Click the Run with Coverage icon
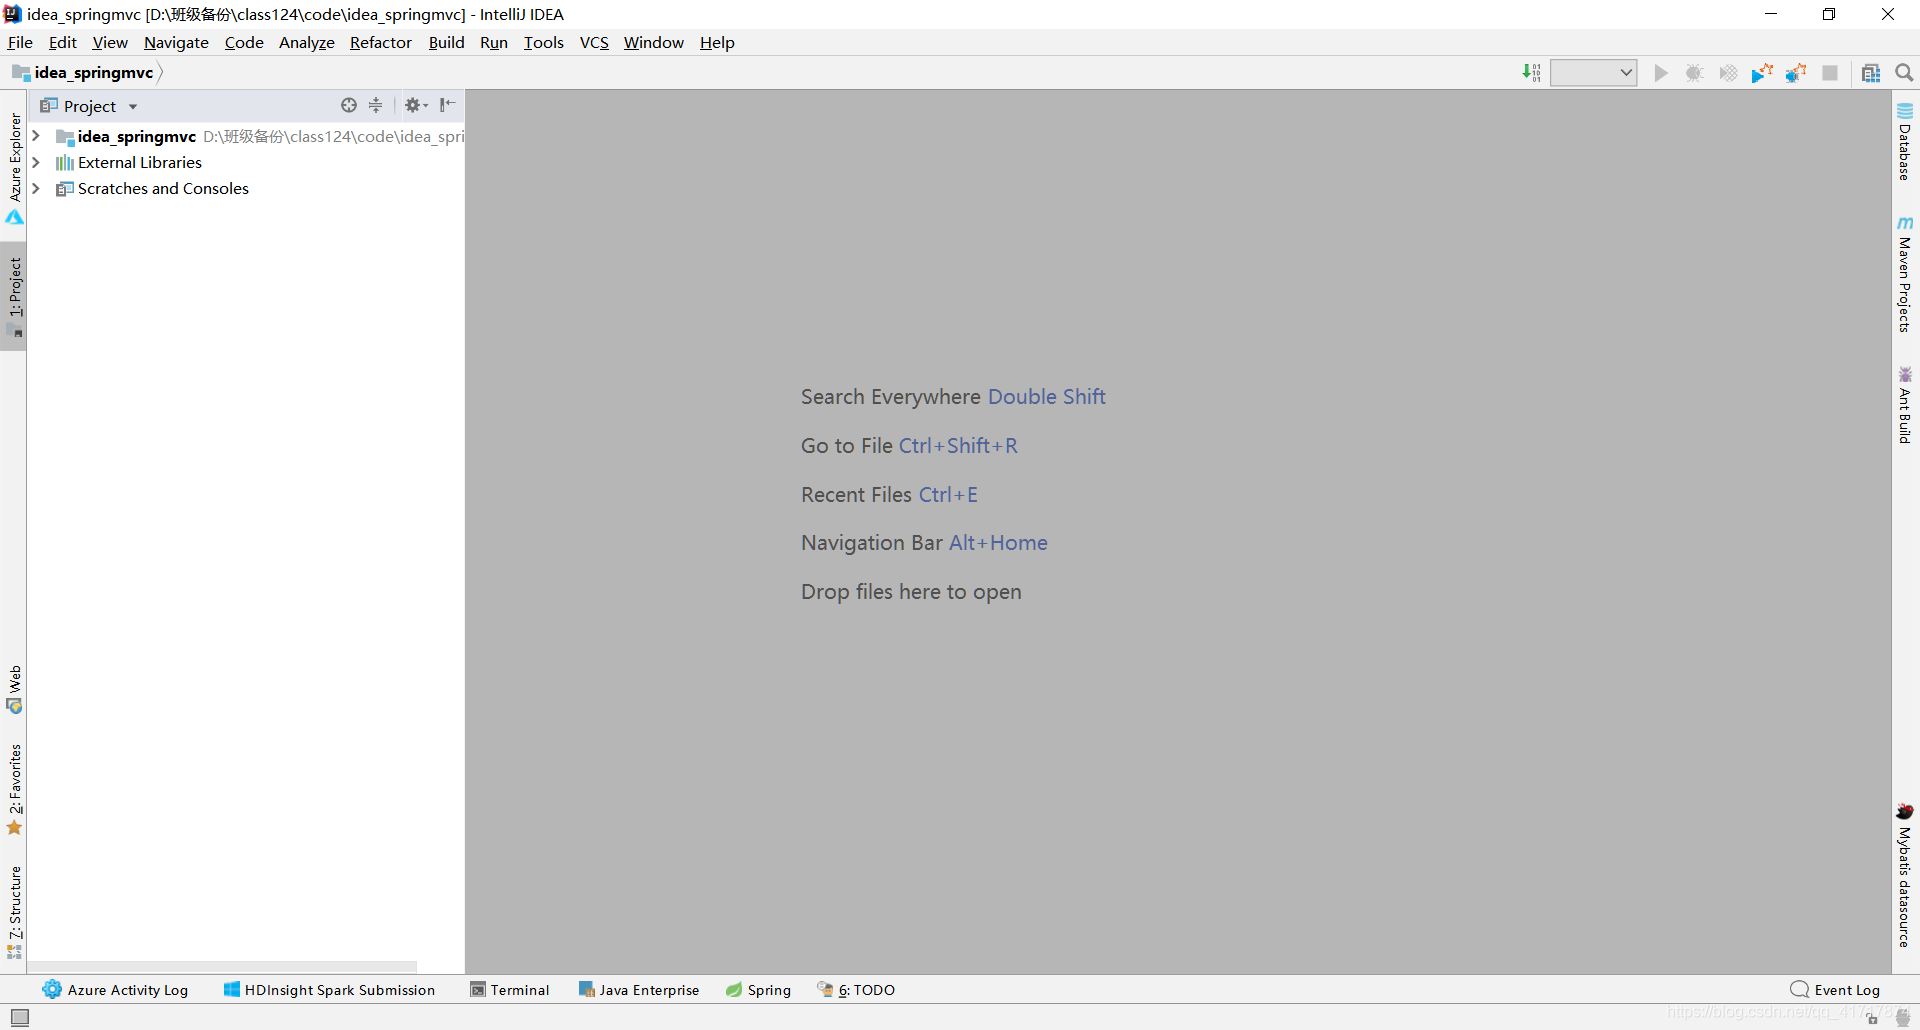Image resolution: width=1920 pixels, height=1030 pixels. (x=1728, y=73)
